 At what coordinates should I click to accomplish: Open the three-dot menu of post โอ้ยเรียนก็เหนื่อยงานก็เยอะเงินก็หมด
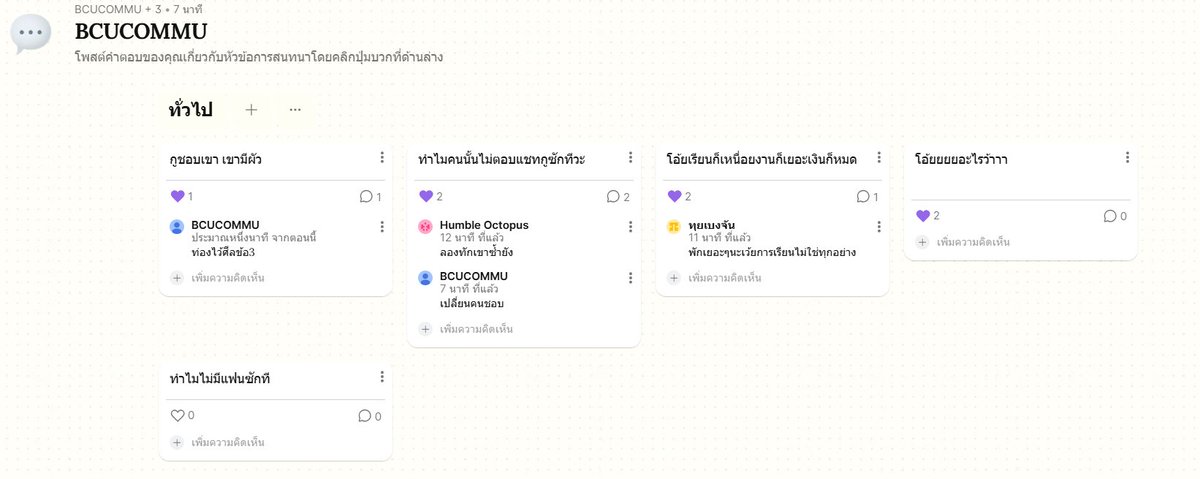coord(878,158)
